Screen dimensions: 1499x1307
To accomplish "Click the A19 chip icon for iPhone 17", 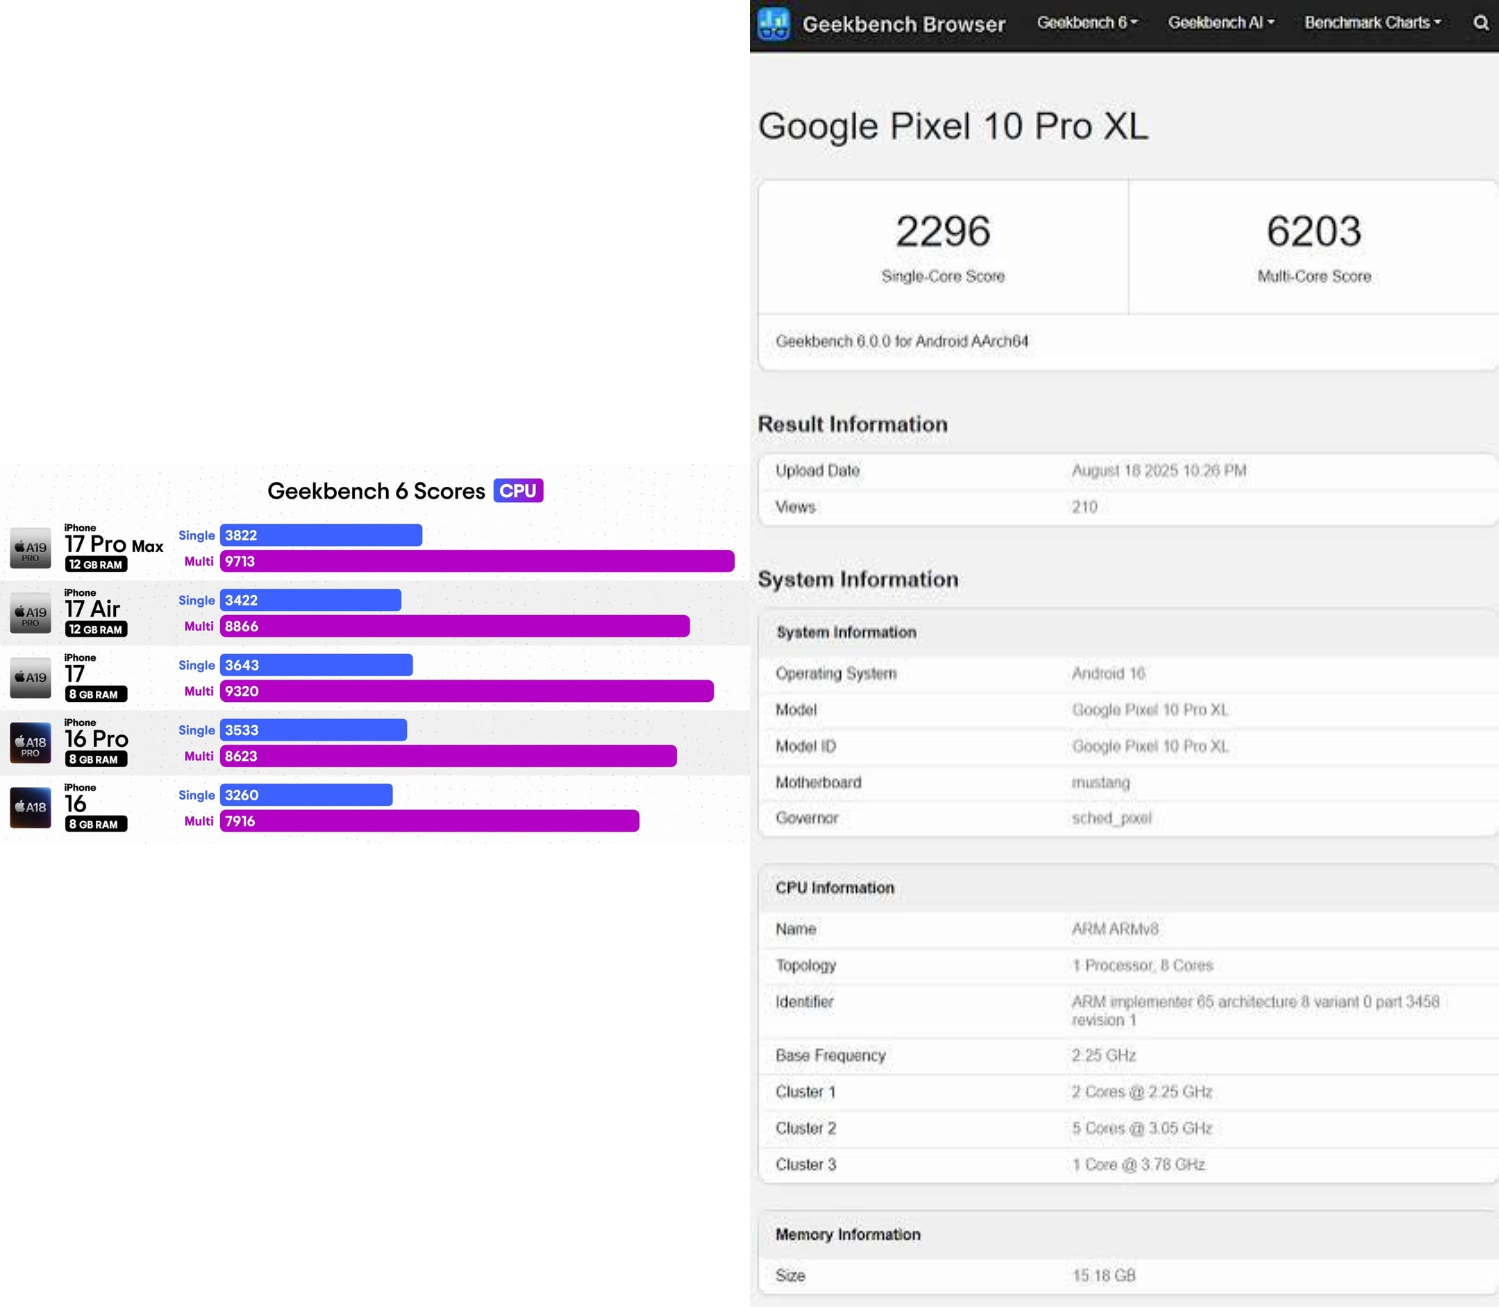I will click(31, 678).
